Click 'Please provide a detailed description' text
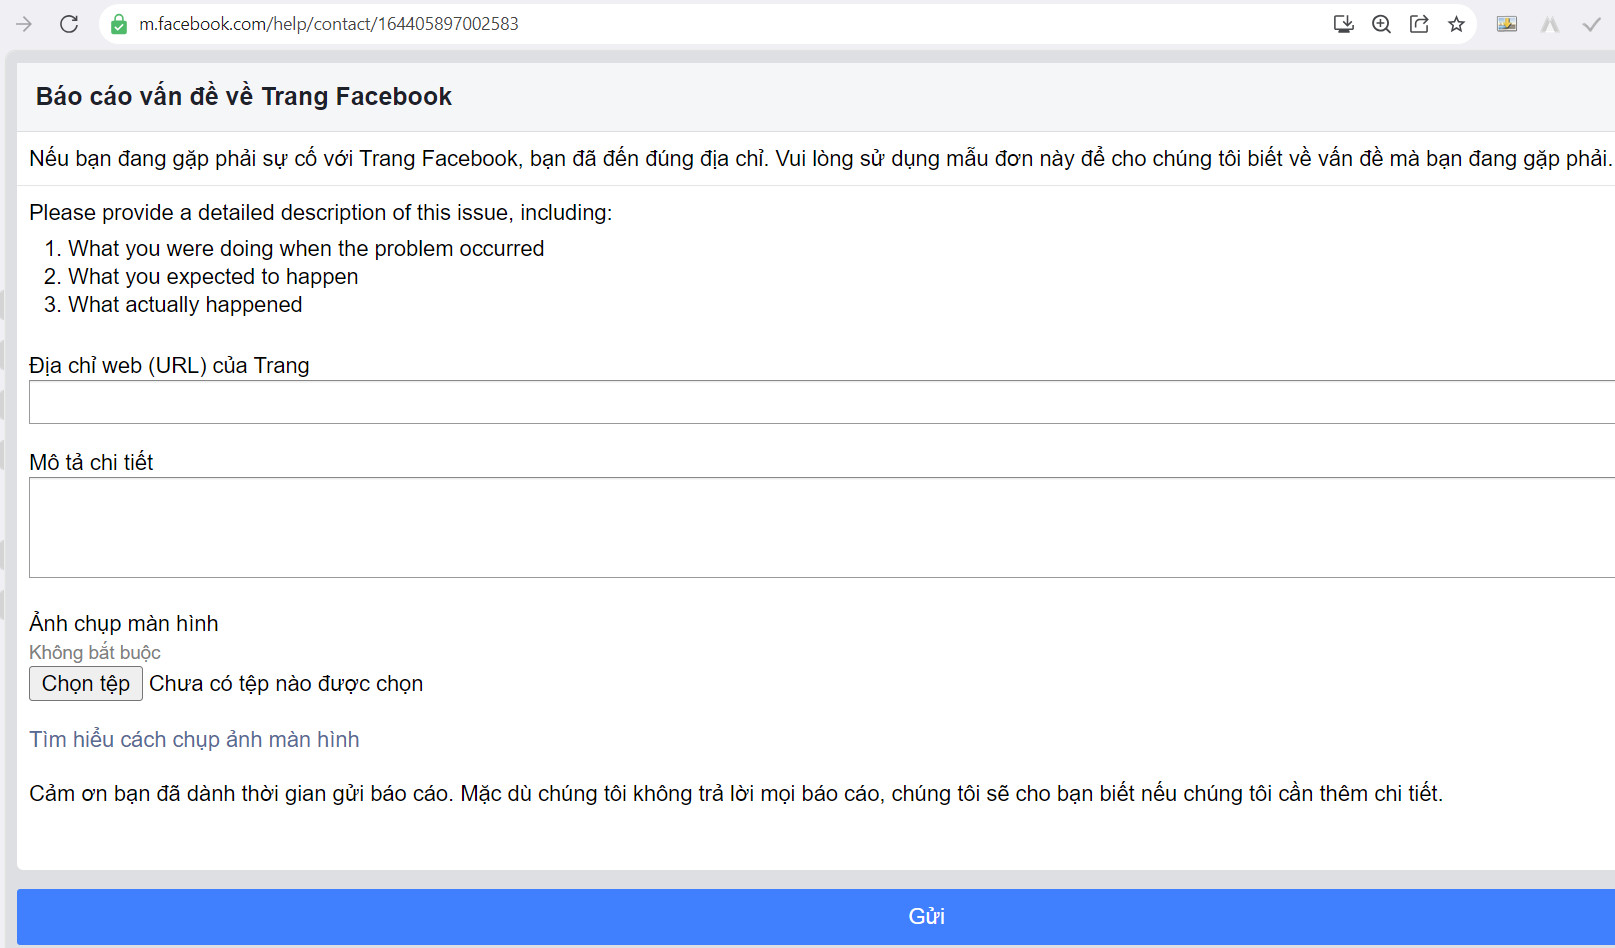 pyautogui.click(x=321, y=212)
